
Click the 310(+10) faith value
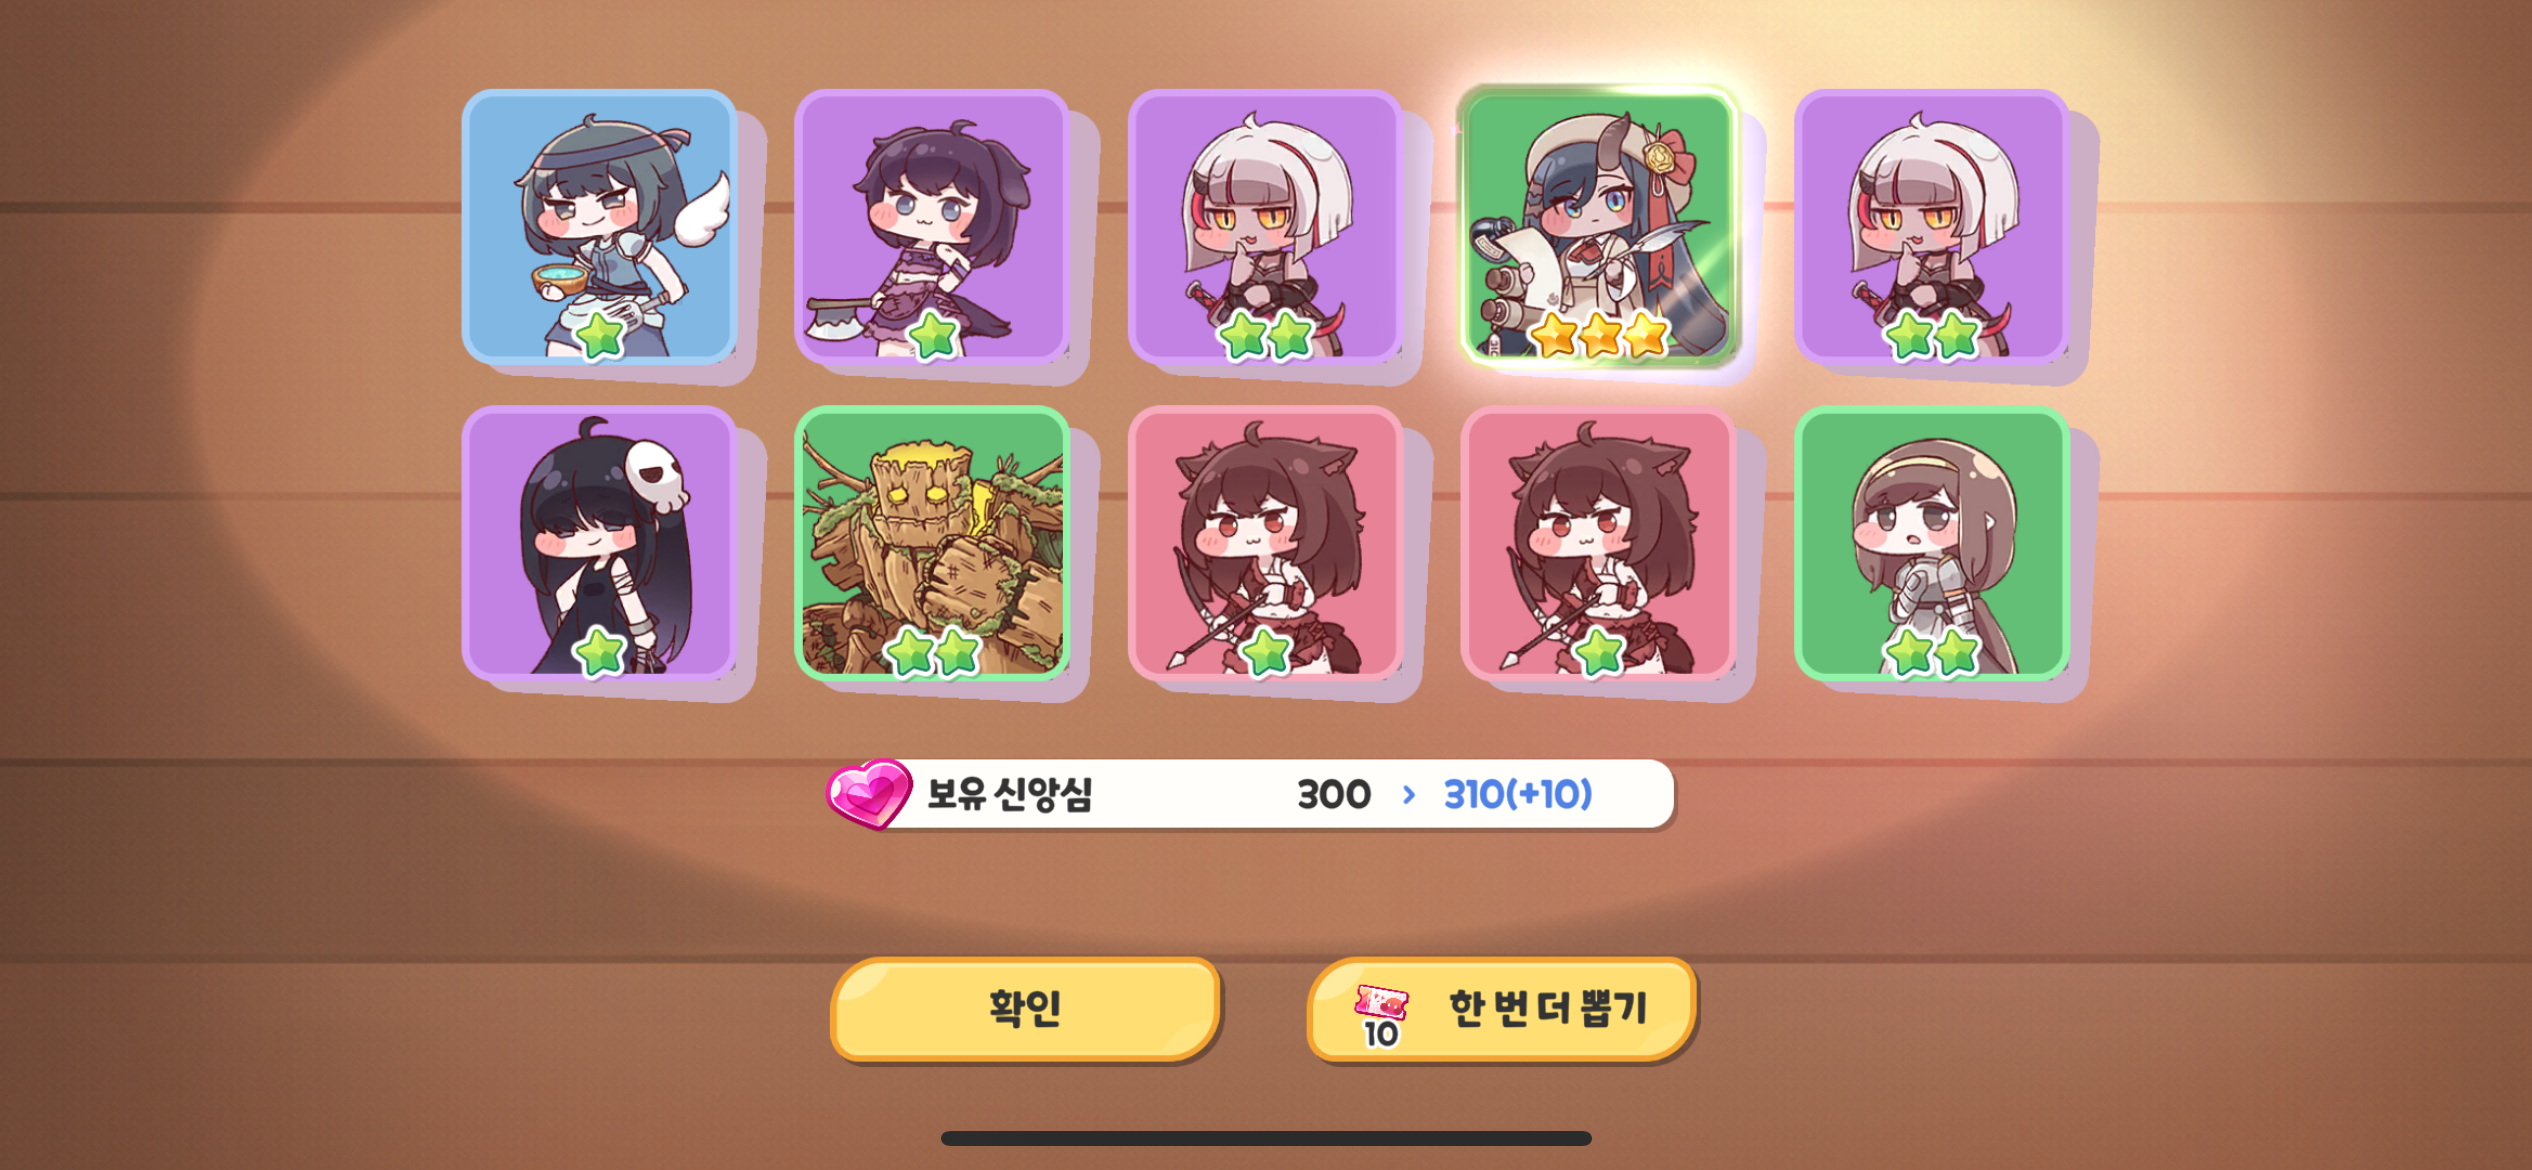point(1518,795)
